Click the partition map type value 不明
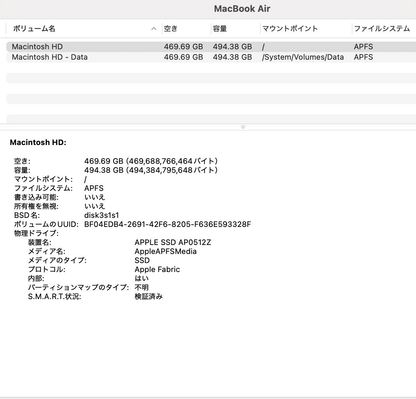This screenshot has height=399, width=416. [141, 287]
